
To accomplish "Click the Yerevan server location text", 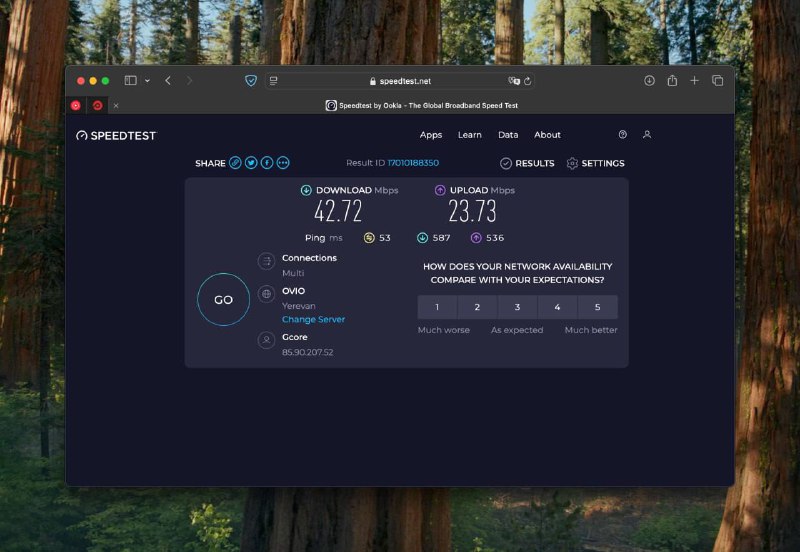I will coord(298,306).
